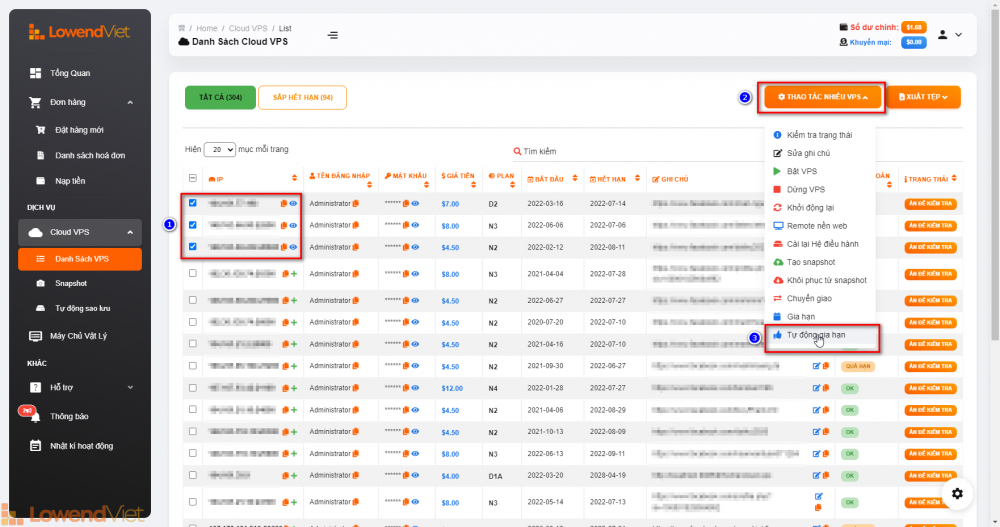
Task: Sort table by Hết hạn column
Action: 637,179
